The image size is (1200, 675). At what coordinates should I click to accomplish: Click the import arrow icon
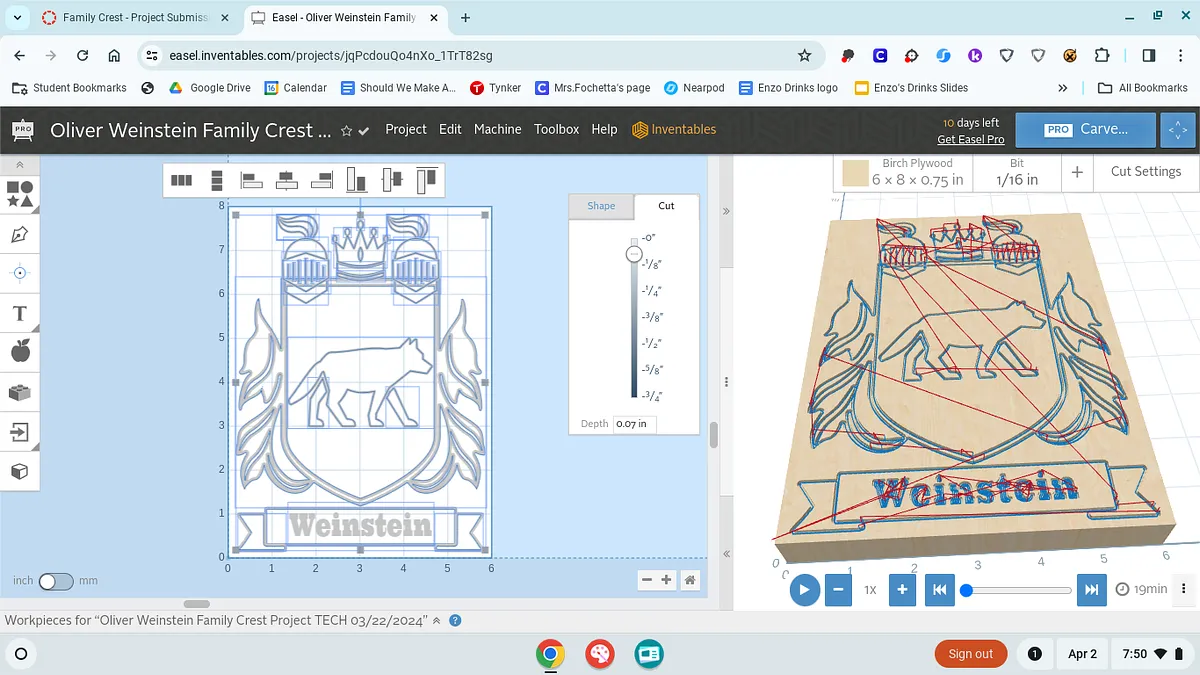(x=19, y=432)
